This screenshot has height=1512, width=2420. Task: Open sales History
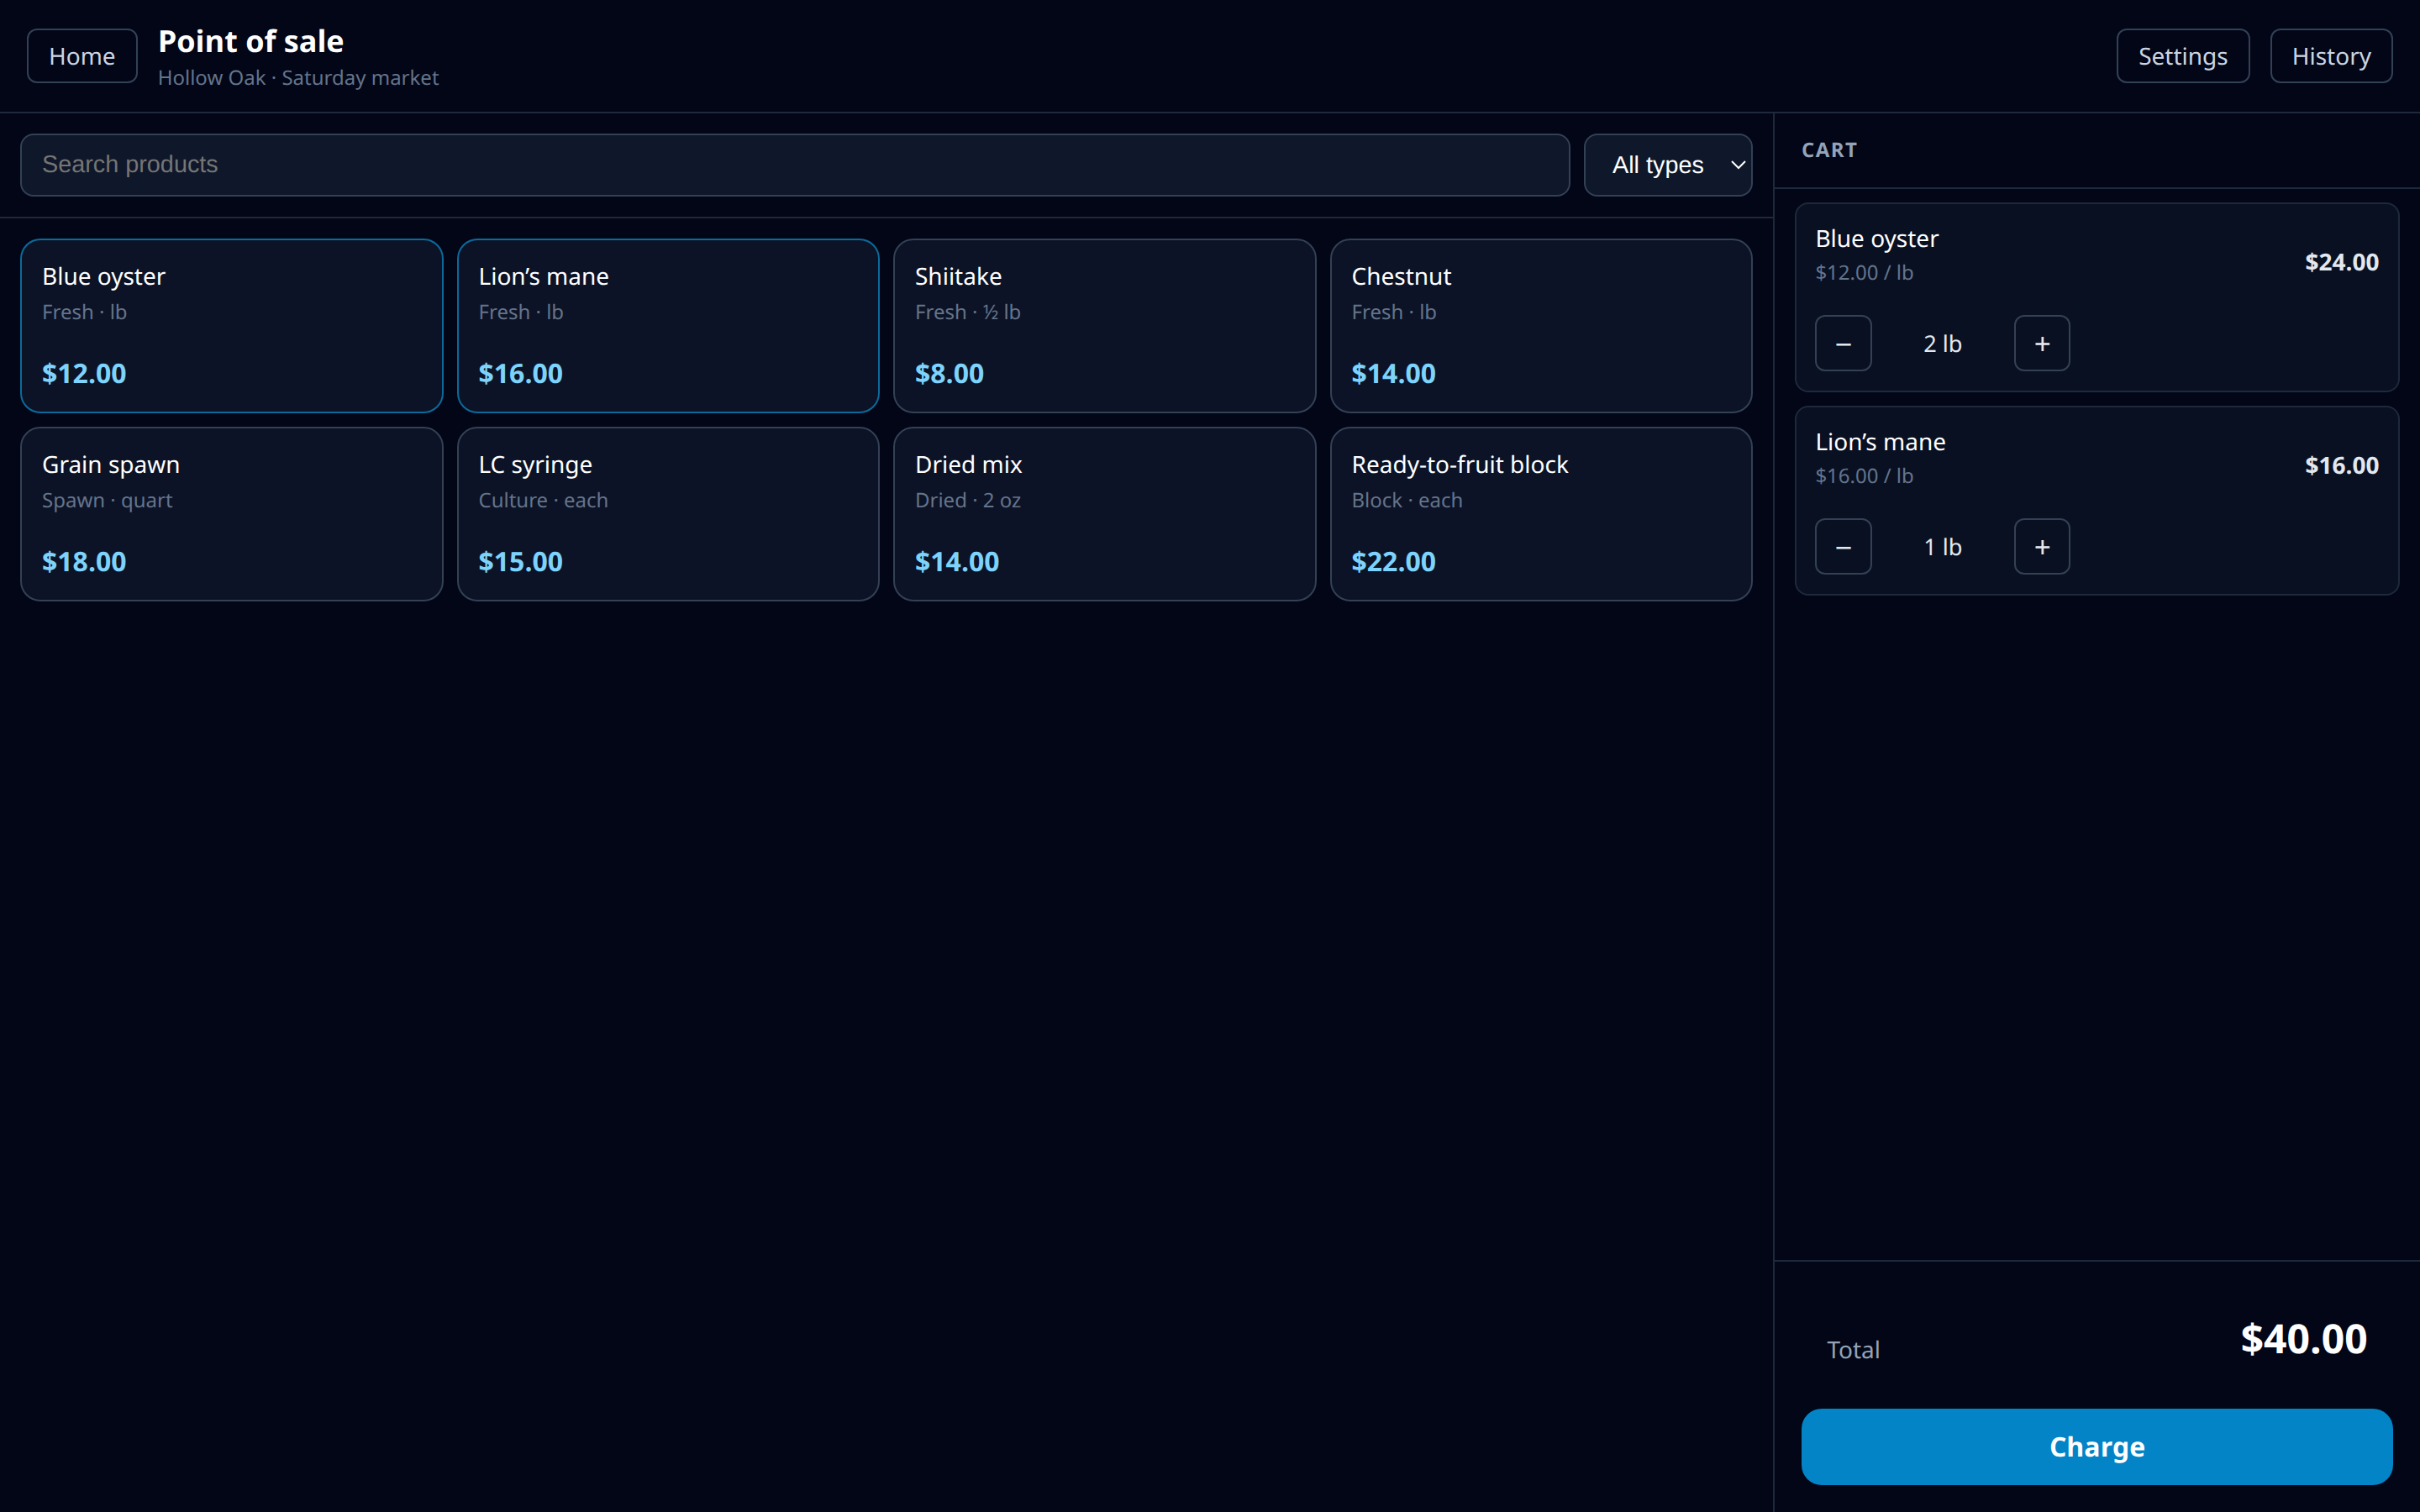tap(2330, 56)
